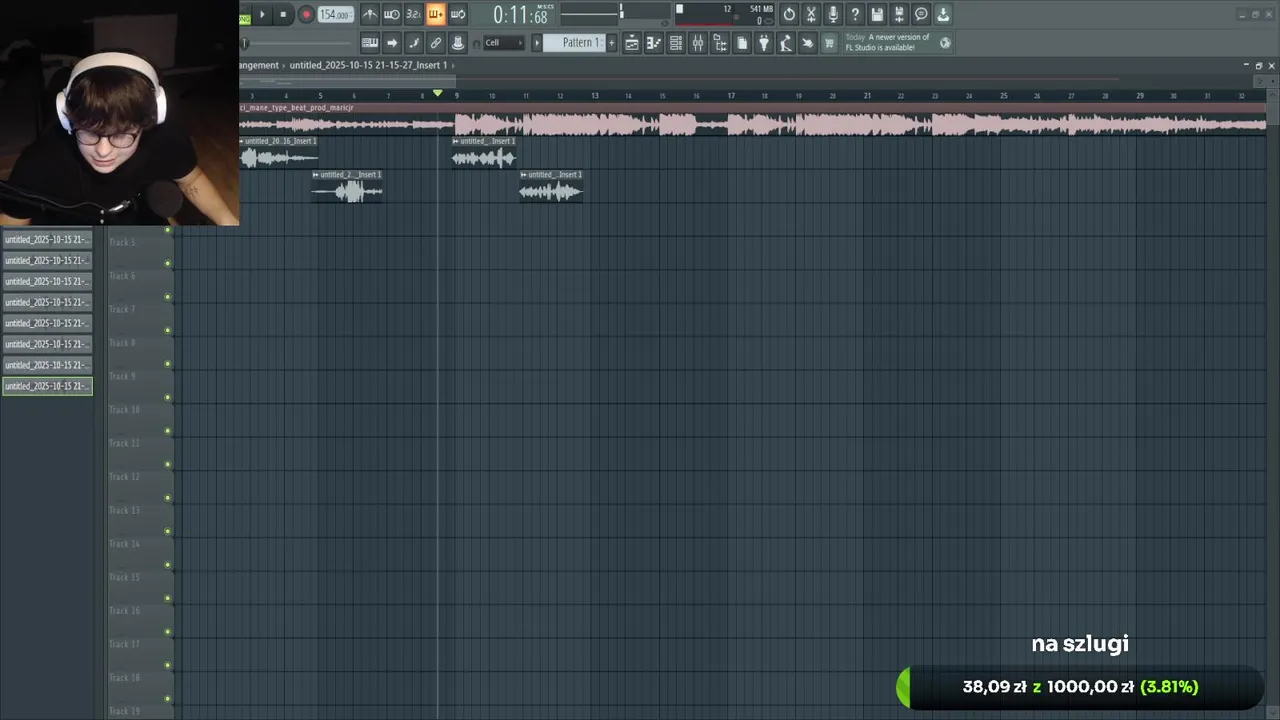This screenshot has height=720, width=1280.
Task: Disable the highlighted blend recording button
Action: [x=436, y=14]
